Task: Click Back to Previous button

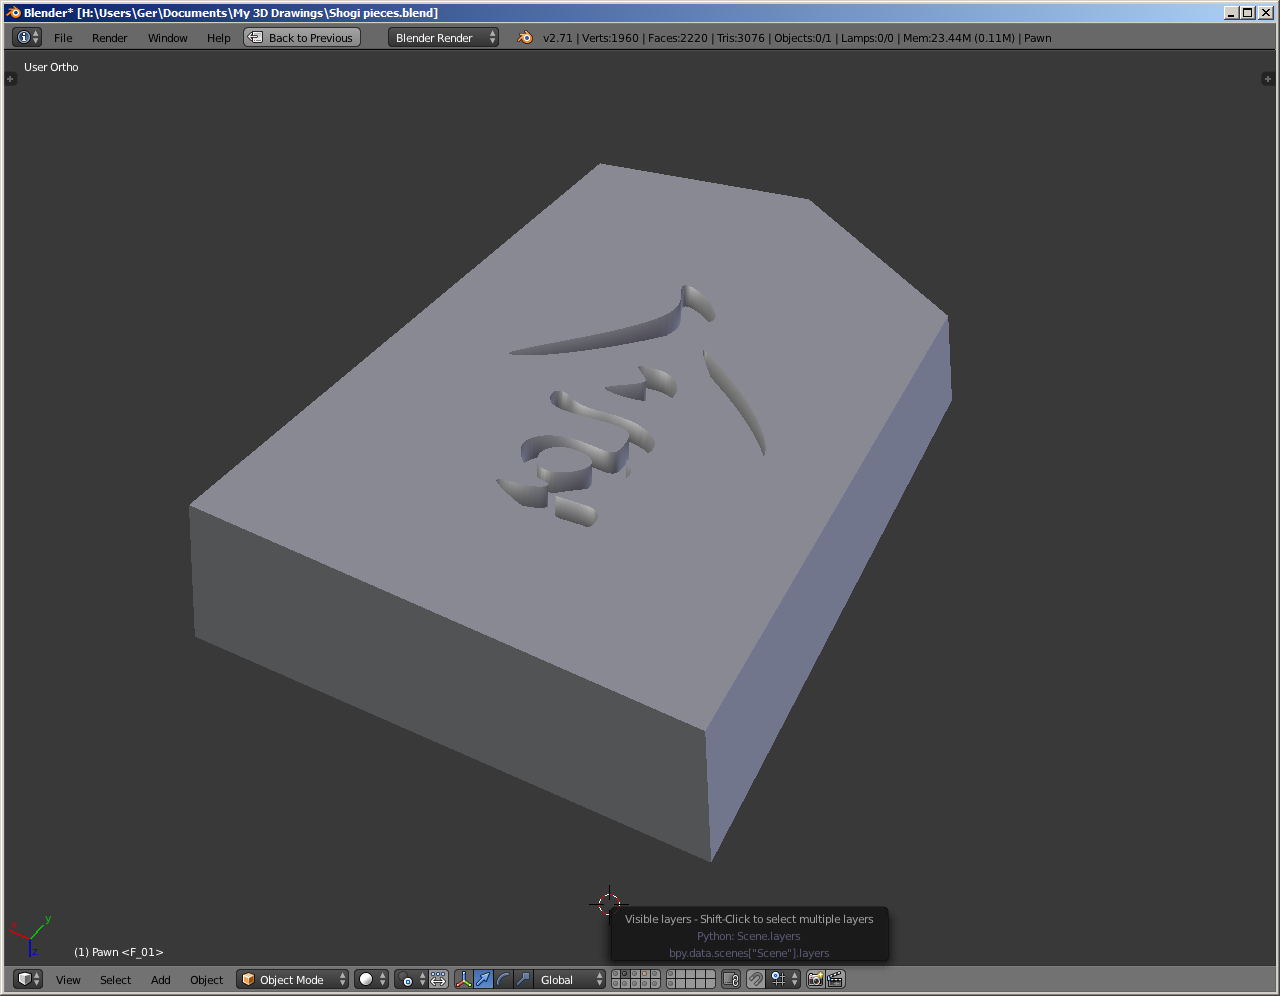Action: click(302, 38)
